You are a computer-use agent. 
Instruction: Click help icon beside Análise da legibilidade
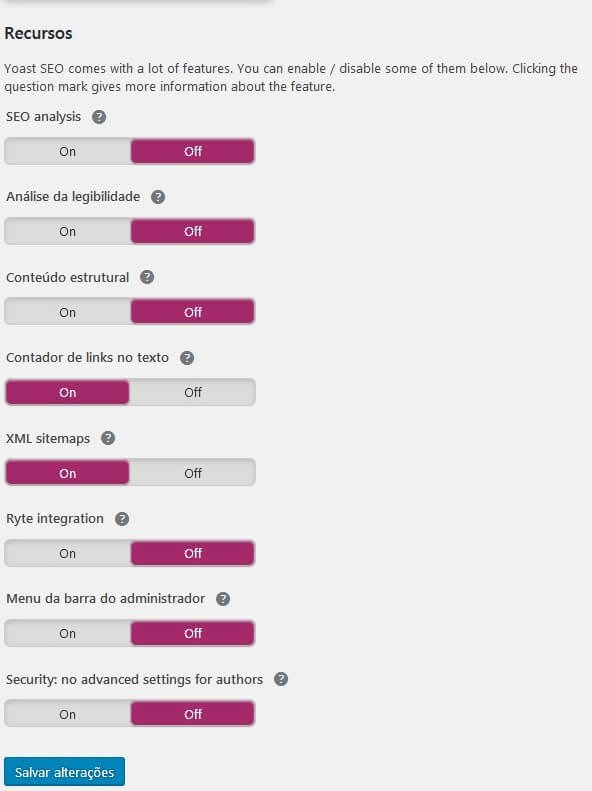tap(158, 197)
